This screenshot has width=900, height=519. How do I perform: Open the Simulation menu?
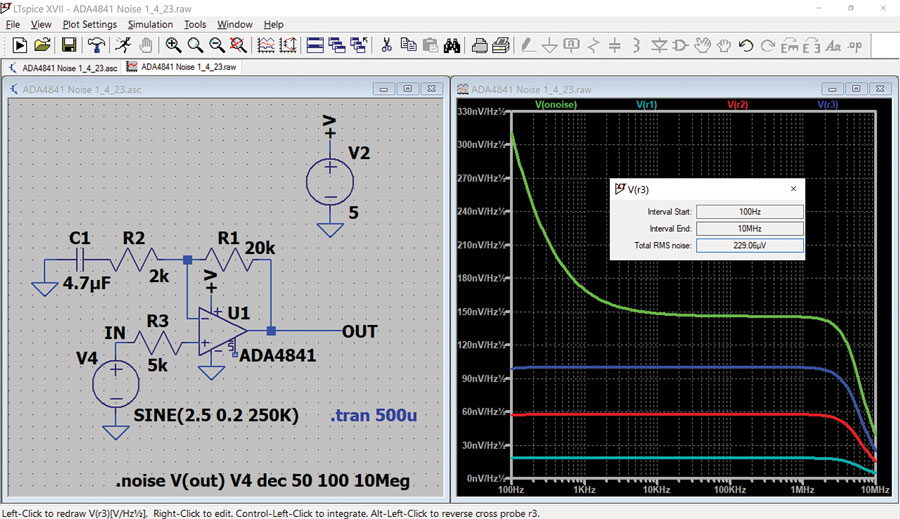click(150, 24)
